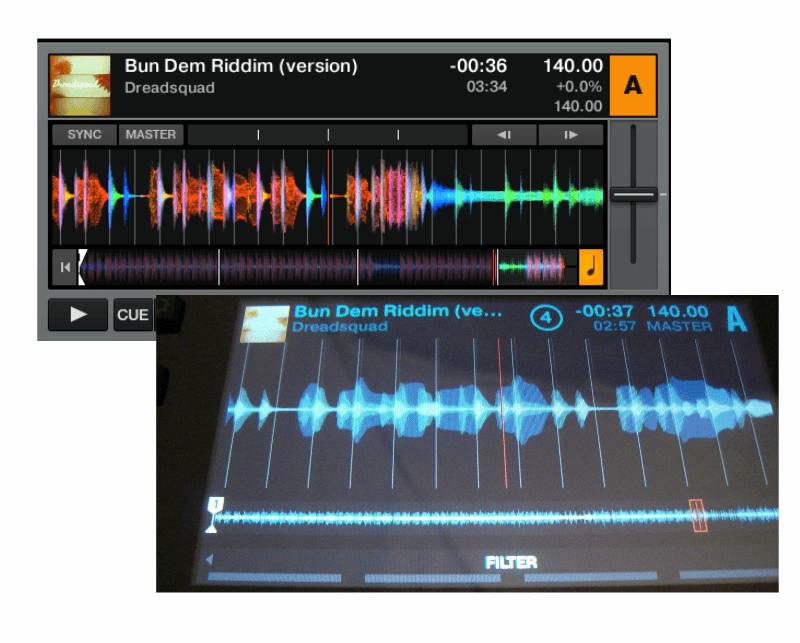Click the -00:36 remaining time display
800x643 pixels.
pyautogui.click(x=478, y=66)
